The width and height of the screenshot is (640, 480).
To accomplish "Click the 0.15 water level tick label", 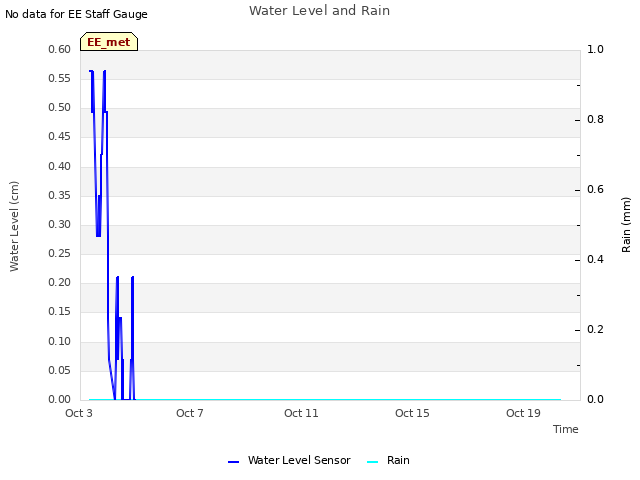I will [60, 311].
